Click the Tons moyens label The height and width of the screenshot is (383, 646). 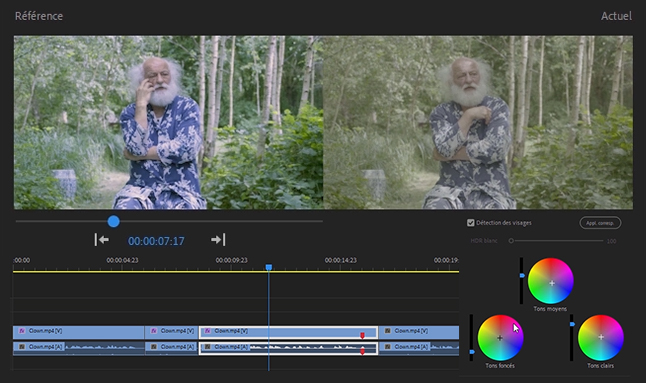click(550, 309)
